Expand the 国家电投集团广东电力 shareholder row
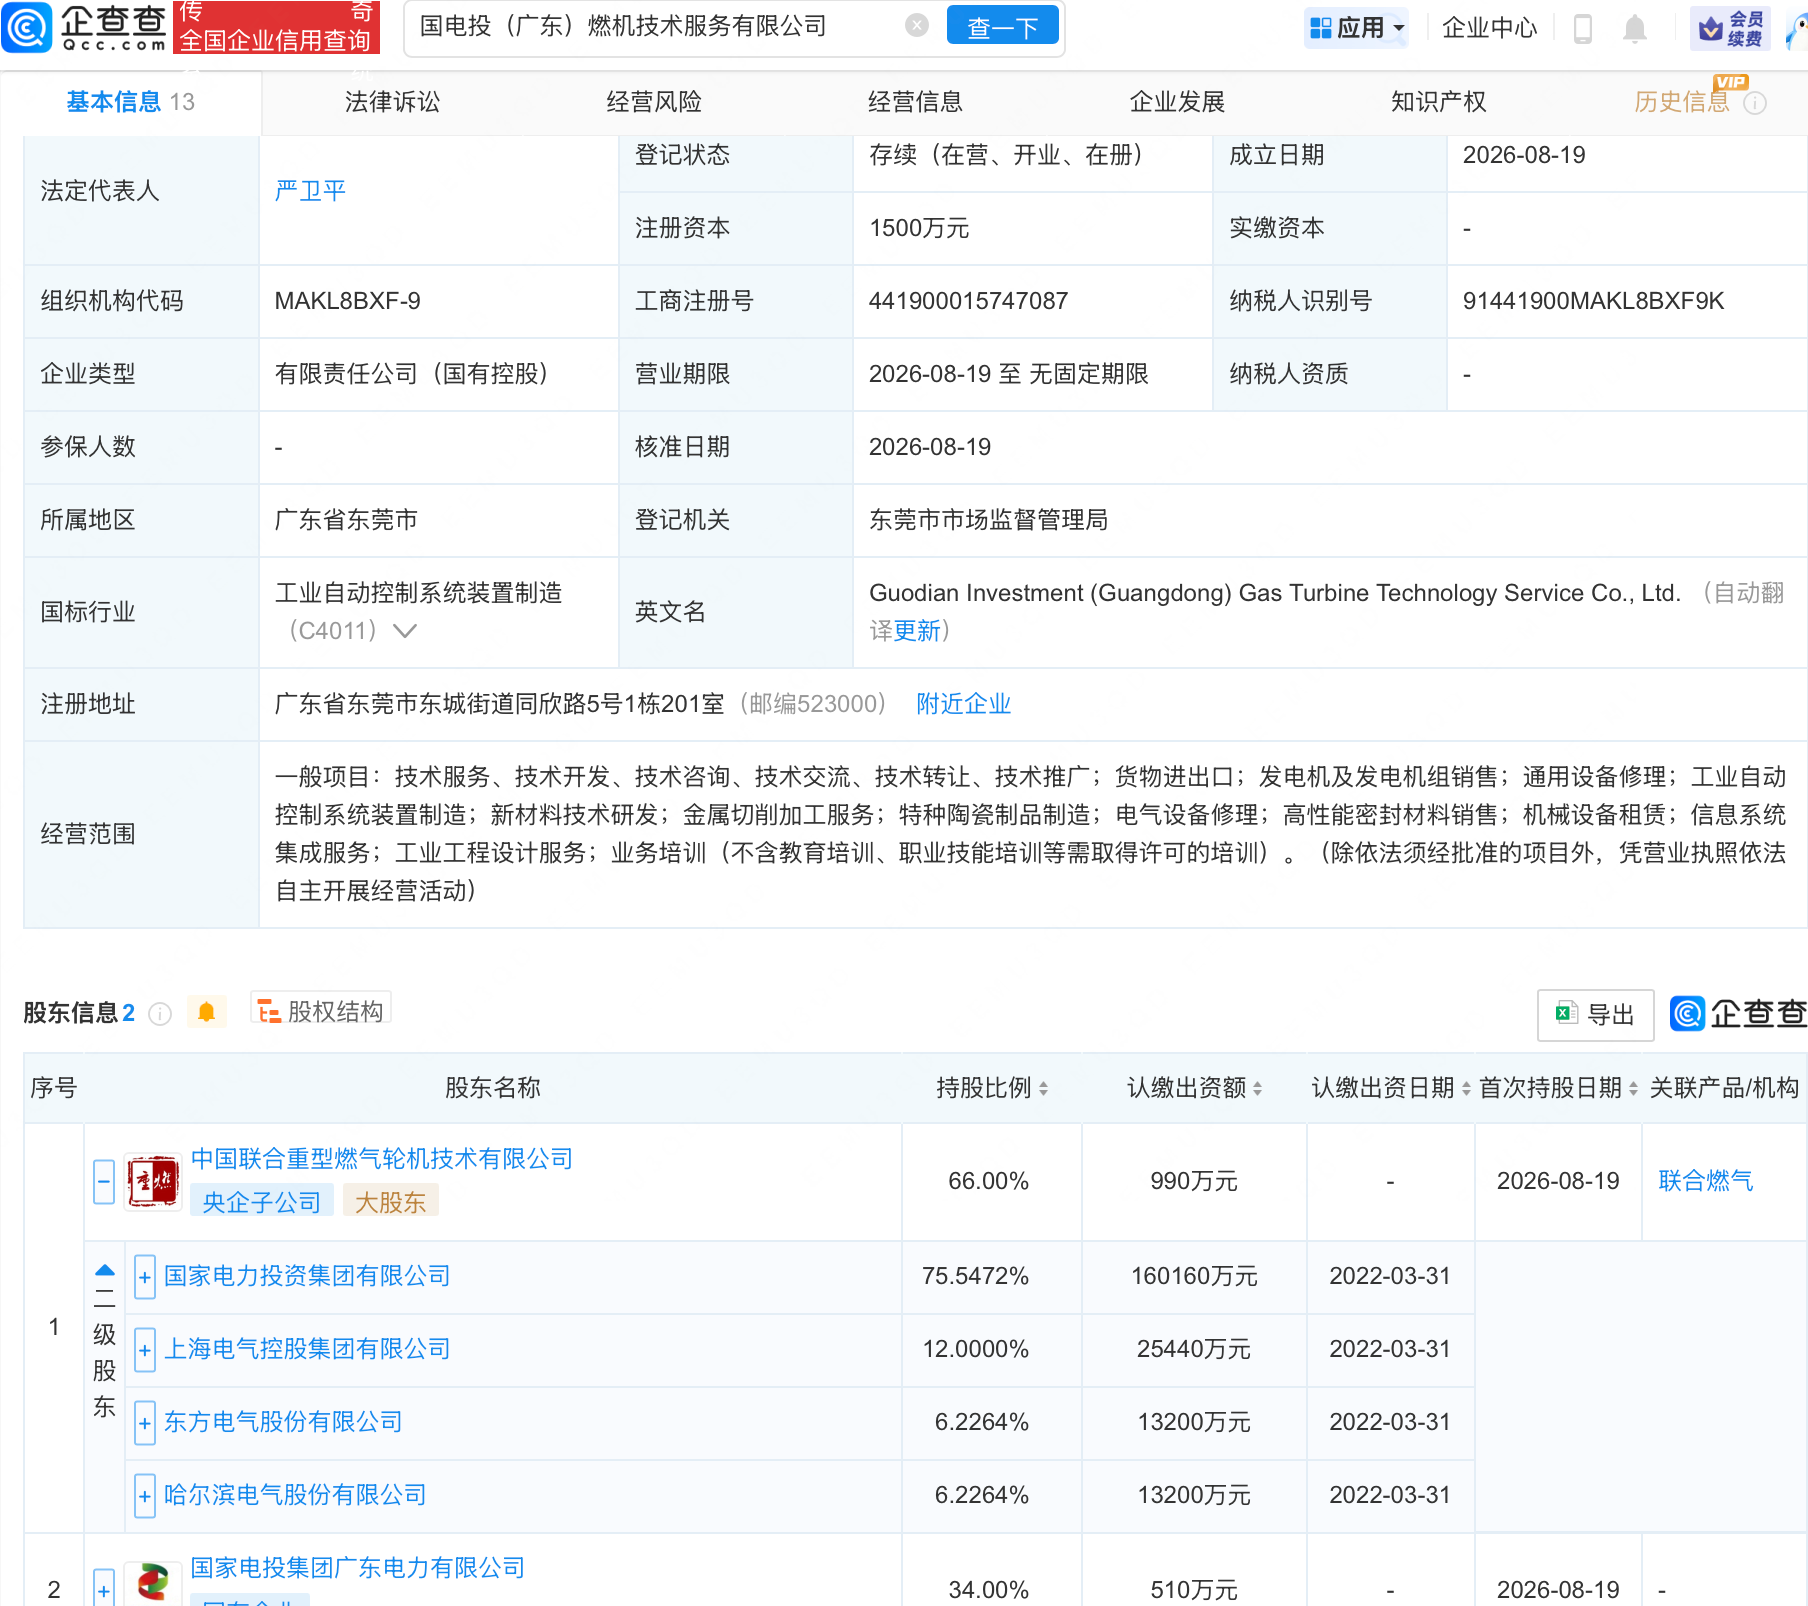Viewport: 1808px width, 1606px height. (x=104, y=1588)
